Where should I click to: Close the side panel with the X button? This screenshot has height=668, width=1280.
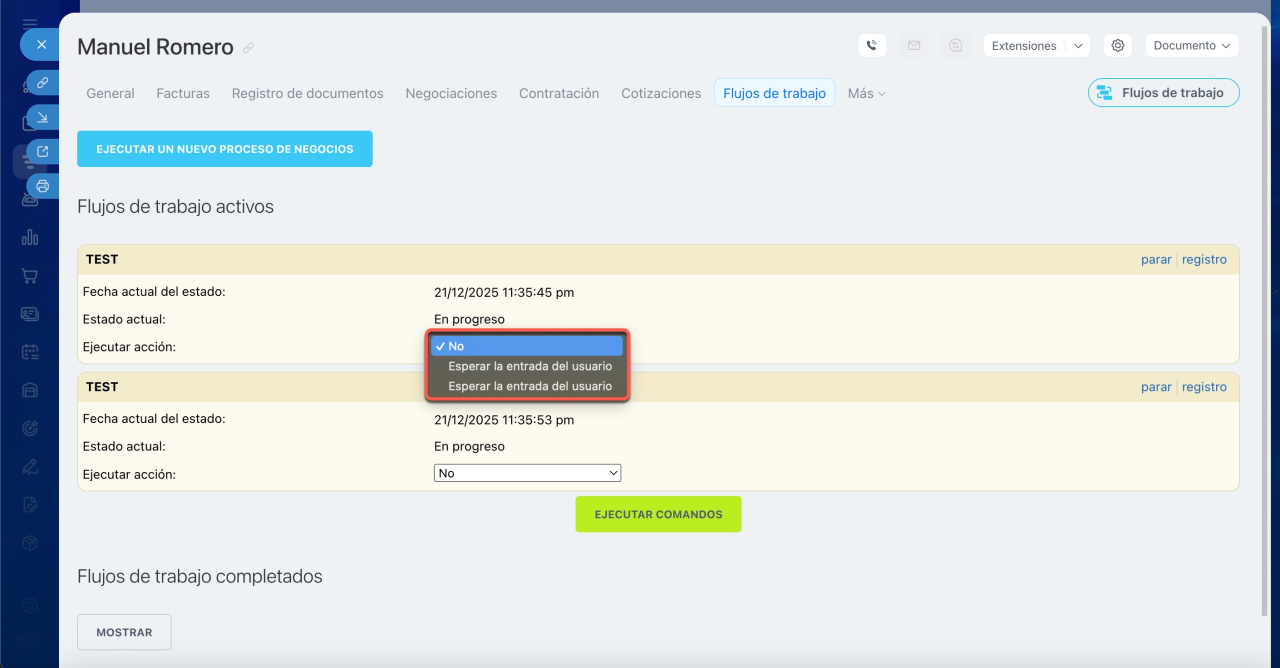[x=41, y=45]
